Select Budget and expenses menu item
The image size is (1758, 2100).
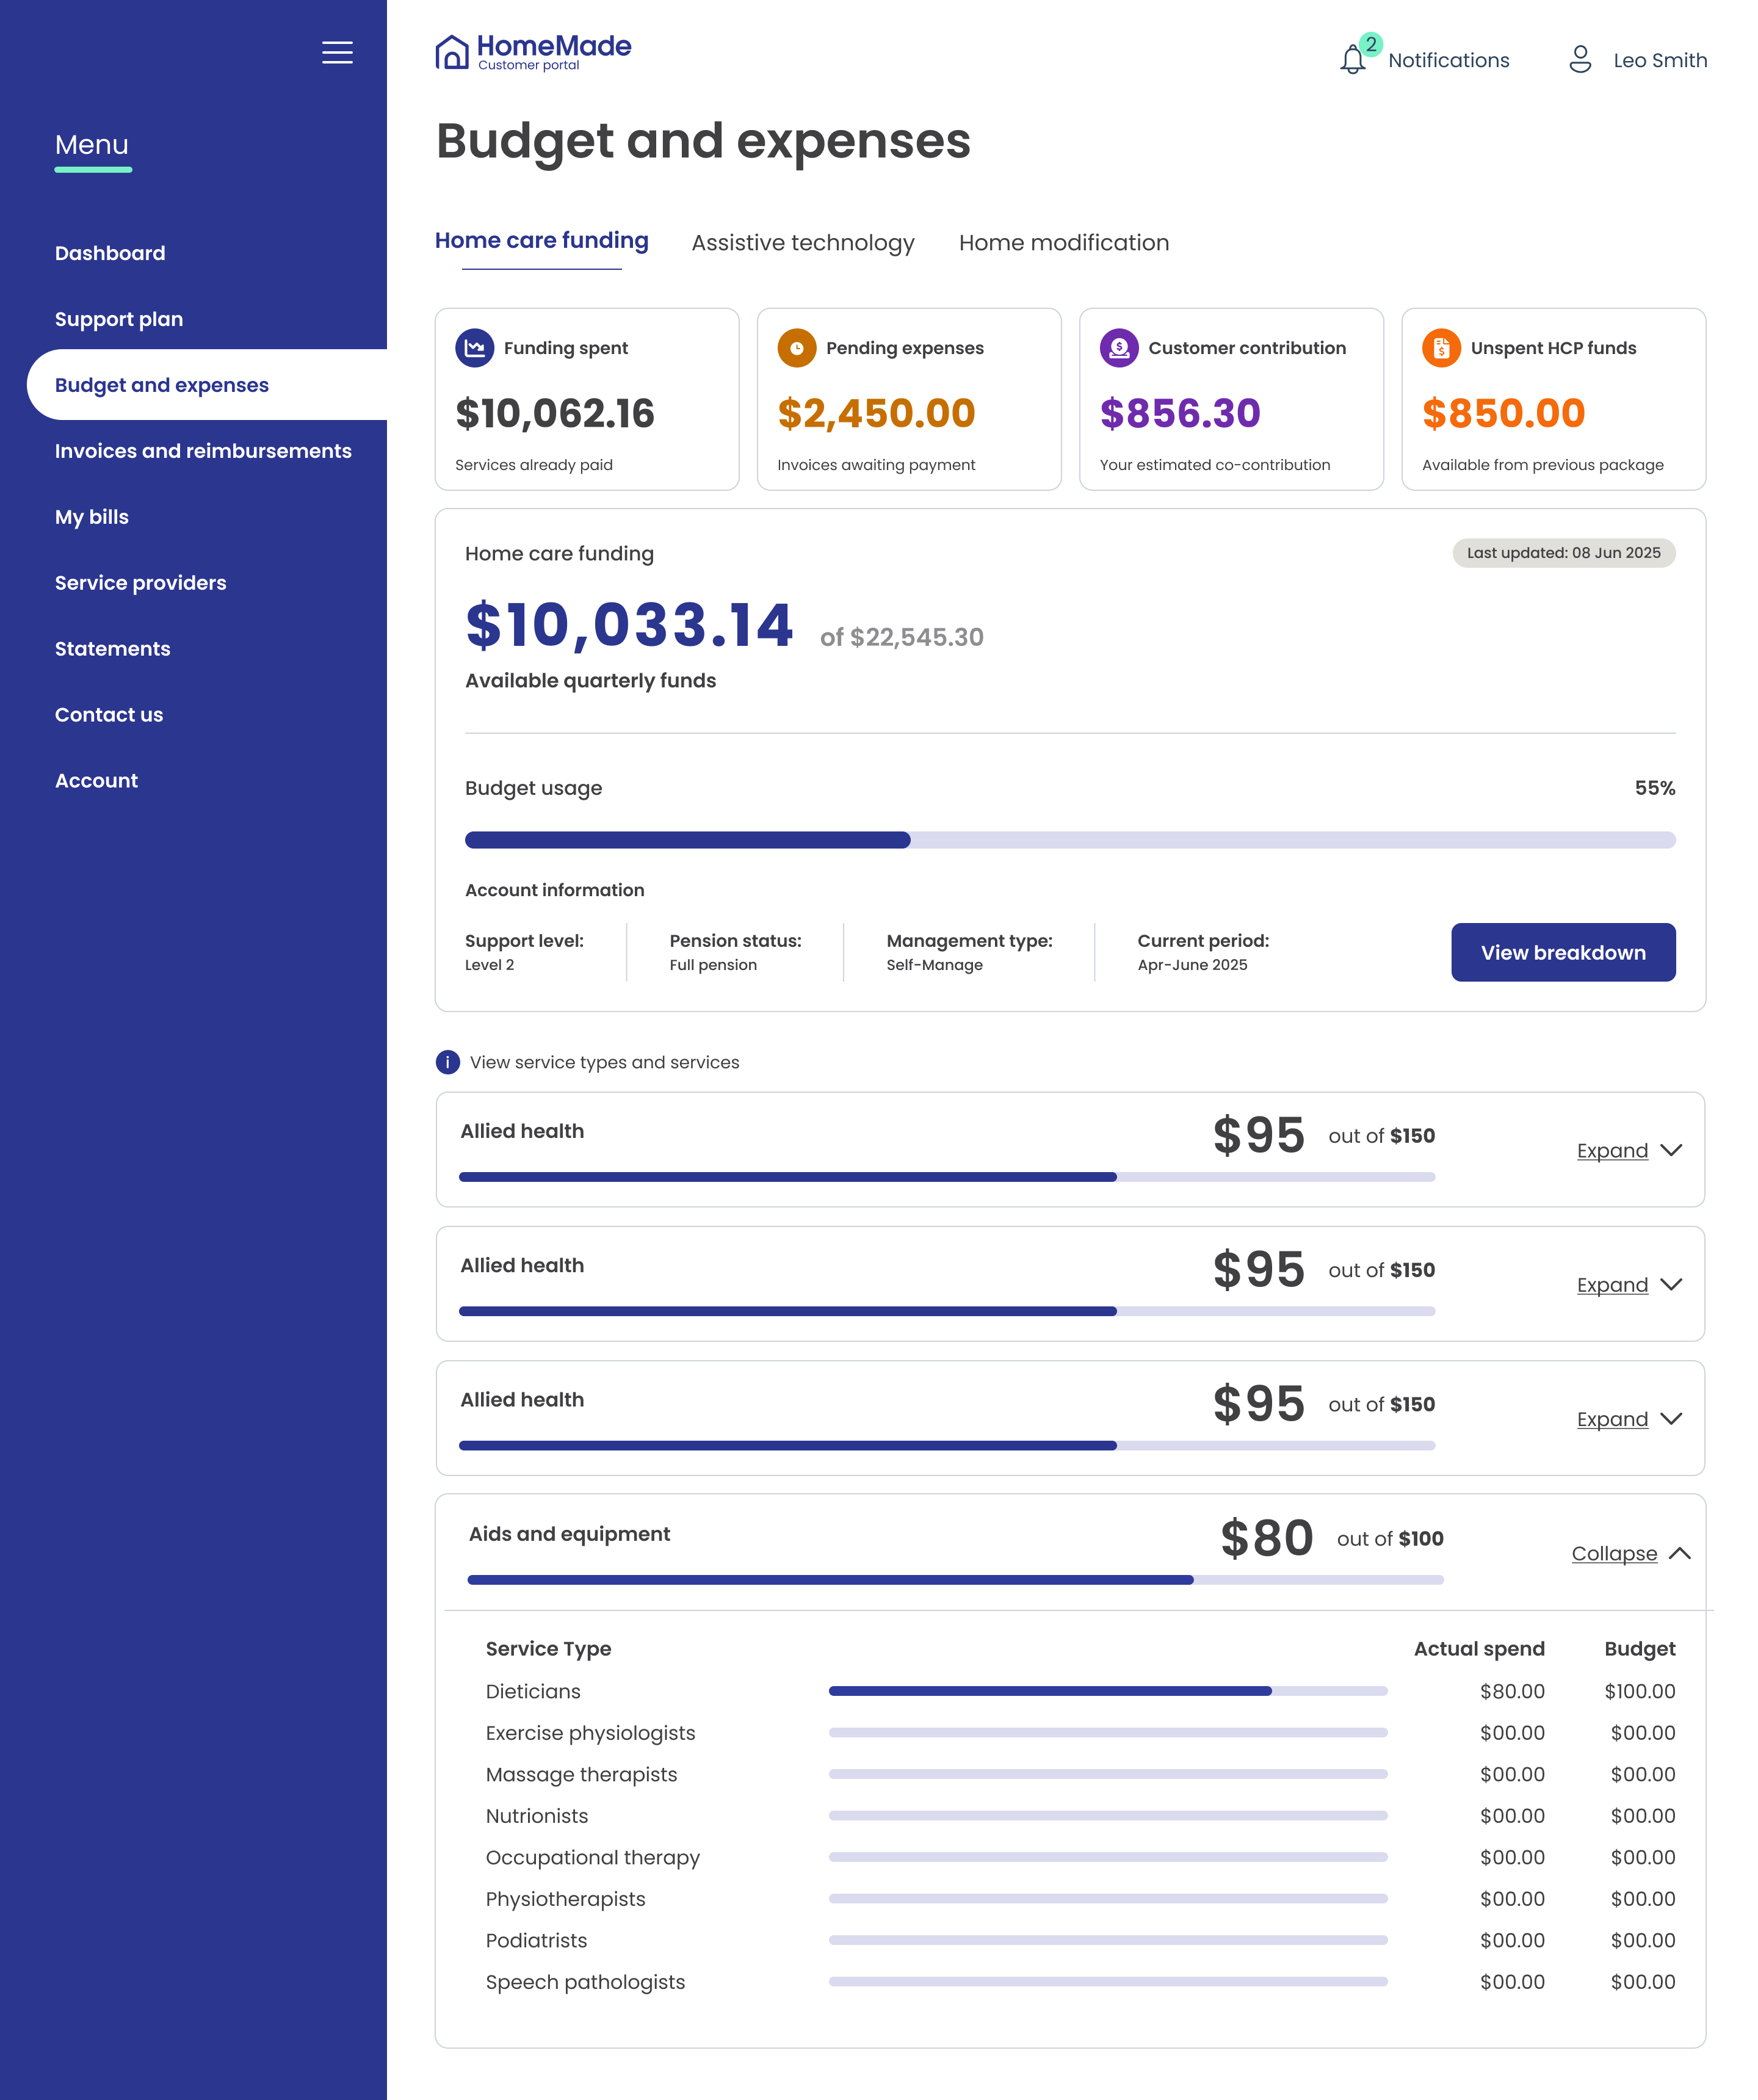(x=207, y=385)
